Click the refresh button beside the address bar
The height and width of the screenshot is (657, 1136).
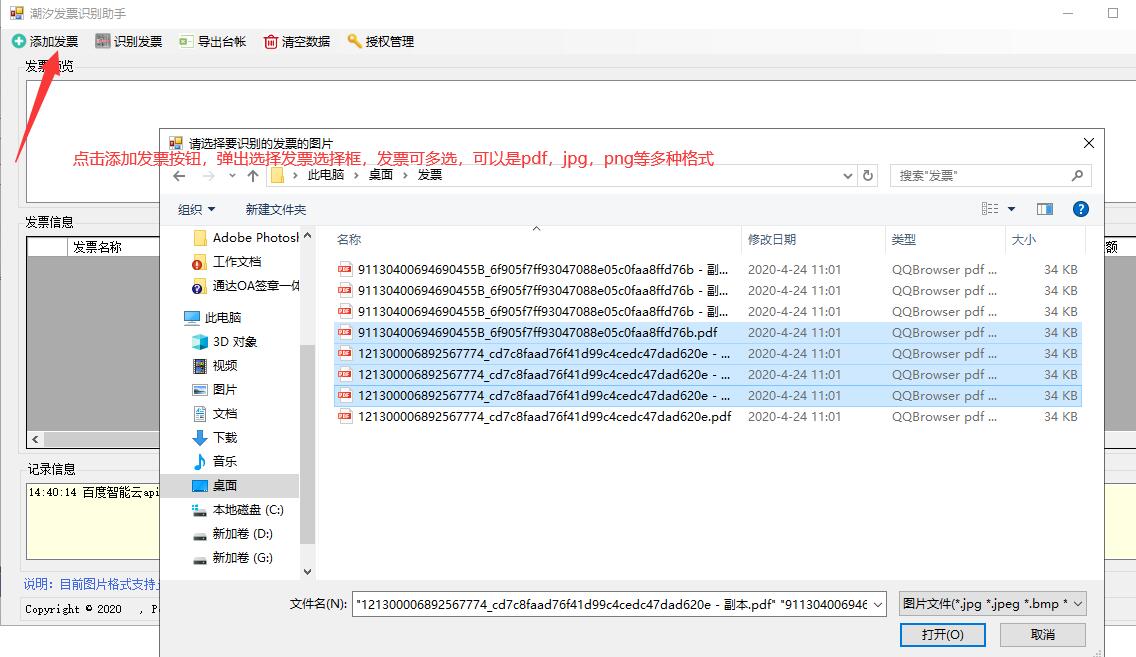(x=868, y=175)
